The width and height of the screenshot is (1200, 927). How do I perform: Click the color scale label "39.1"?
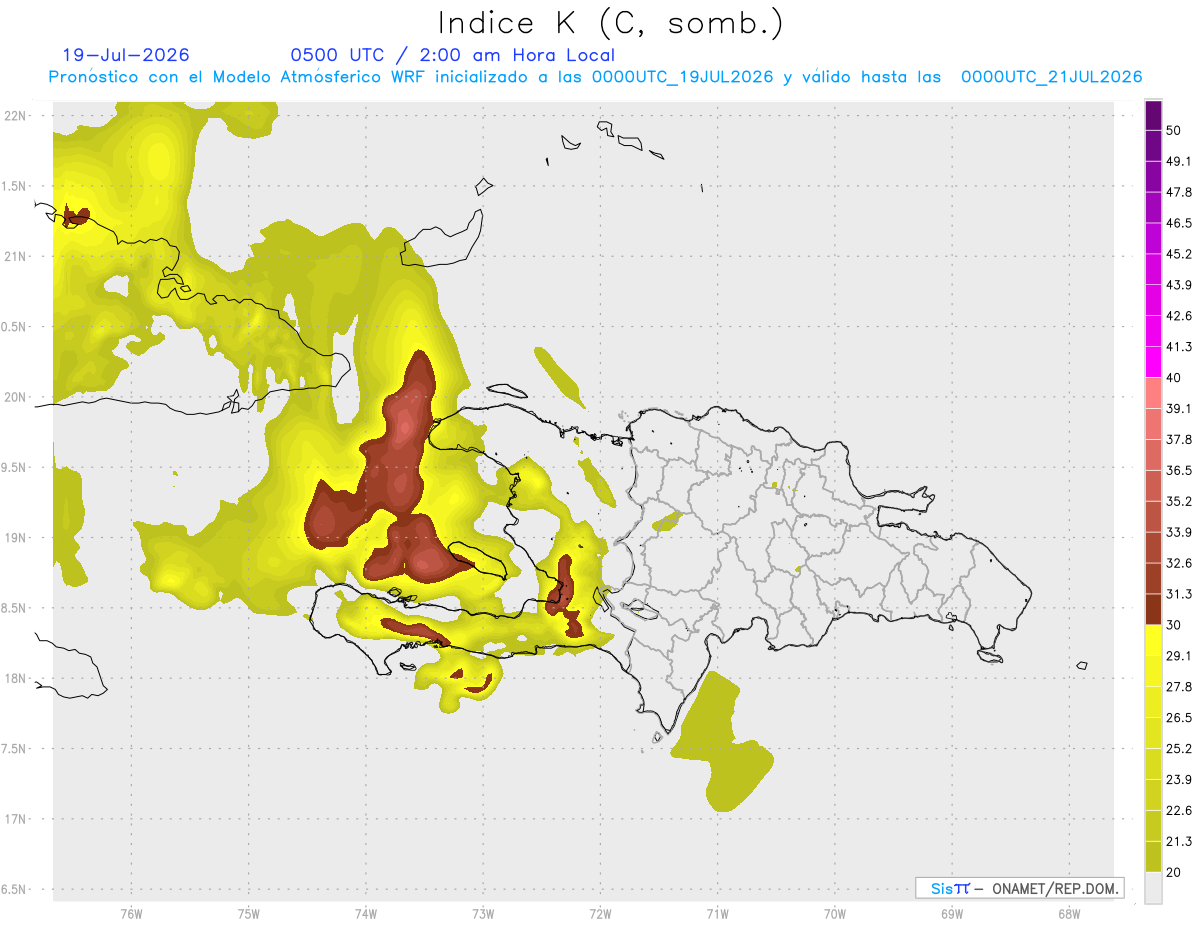click(x=1180, y=408)
